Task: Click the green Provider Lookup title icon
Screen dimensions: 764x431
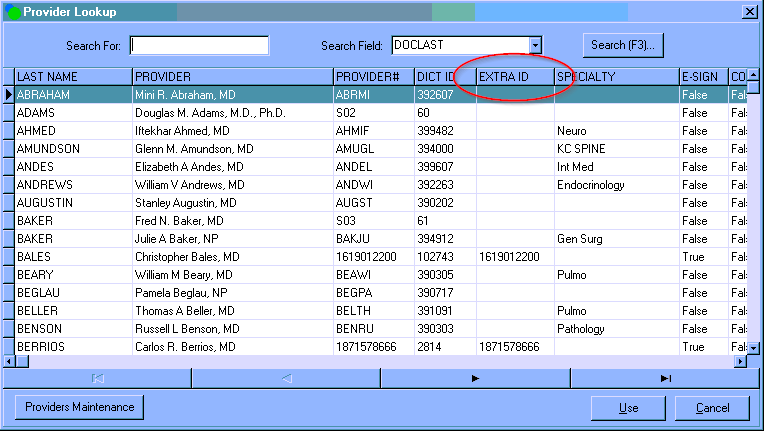Action: pyautogui.click(x=13, y=12)
